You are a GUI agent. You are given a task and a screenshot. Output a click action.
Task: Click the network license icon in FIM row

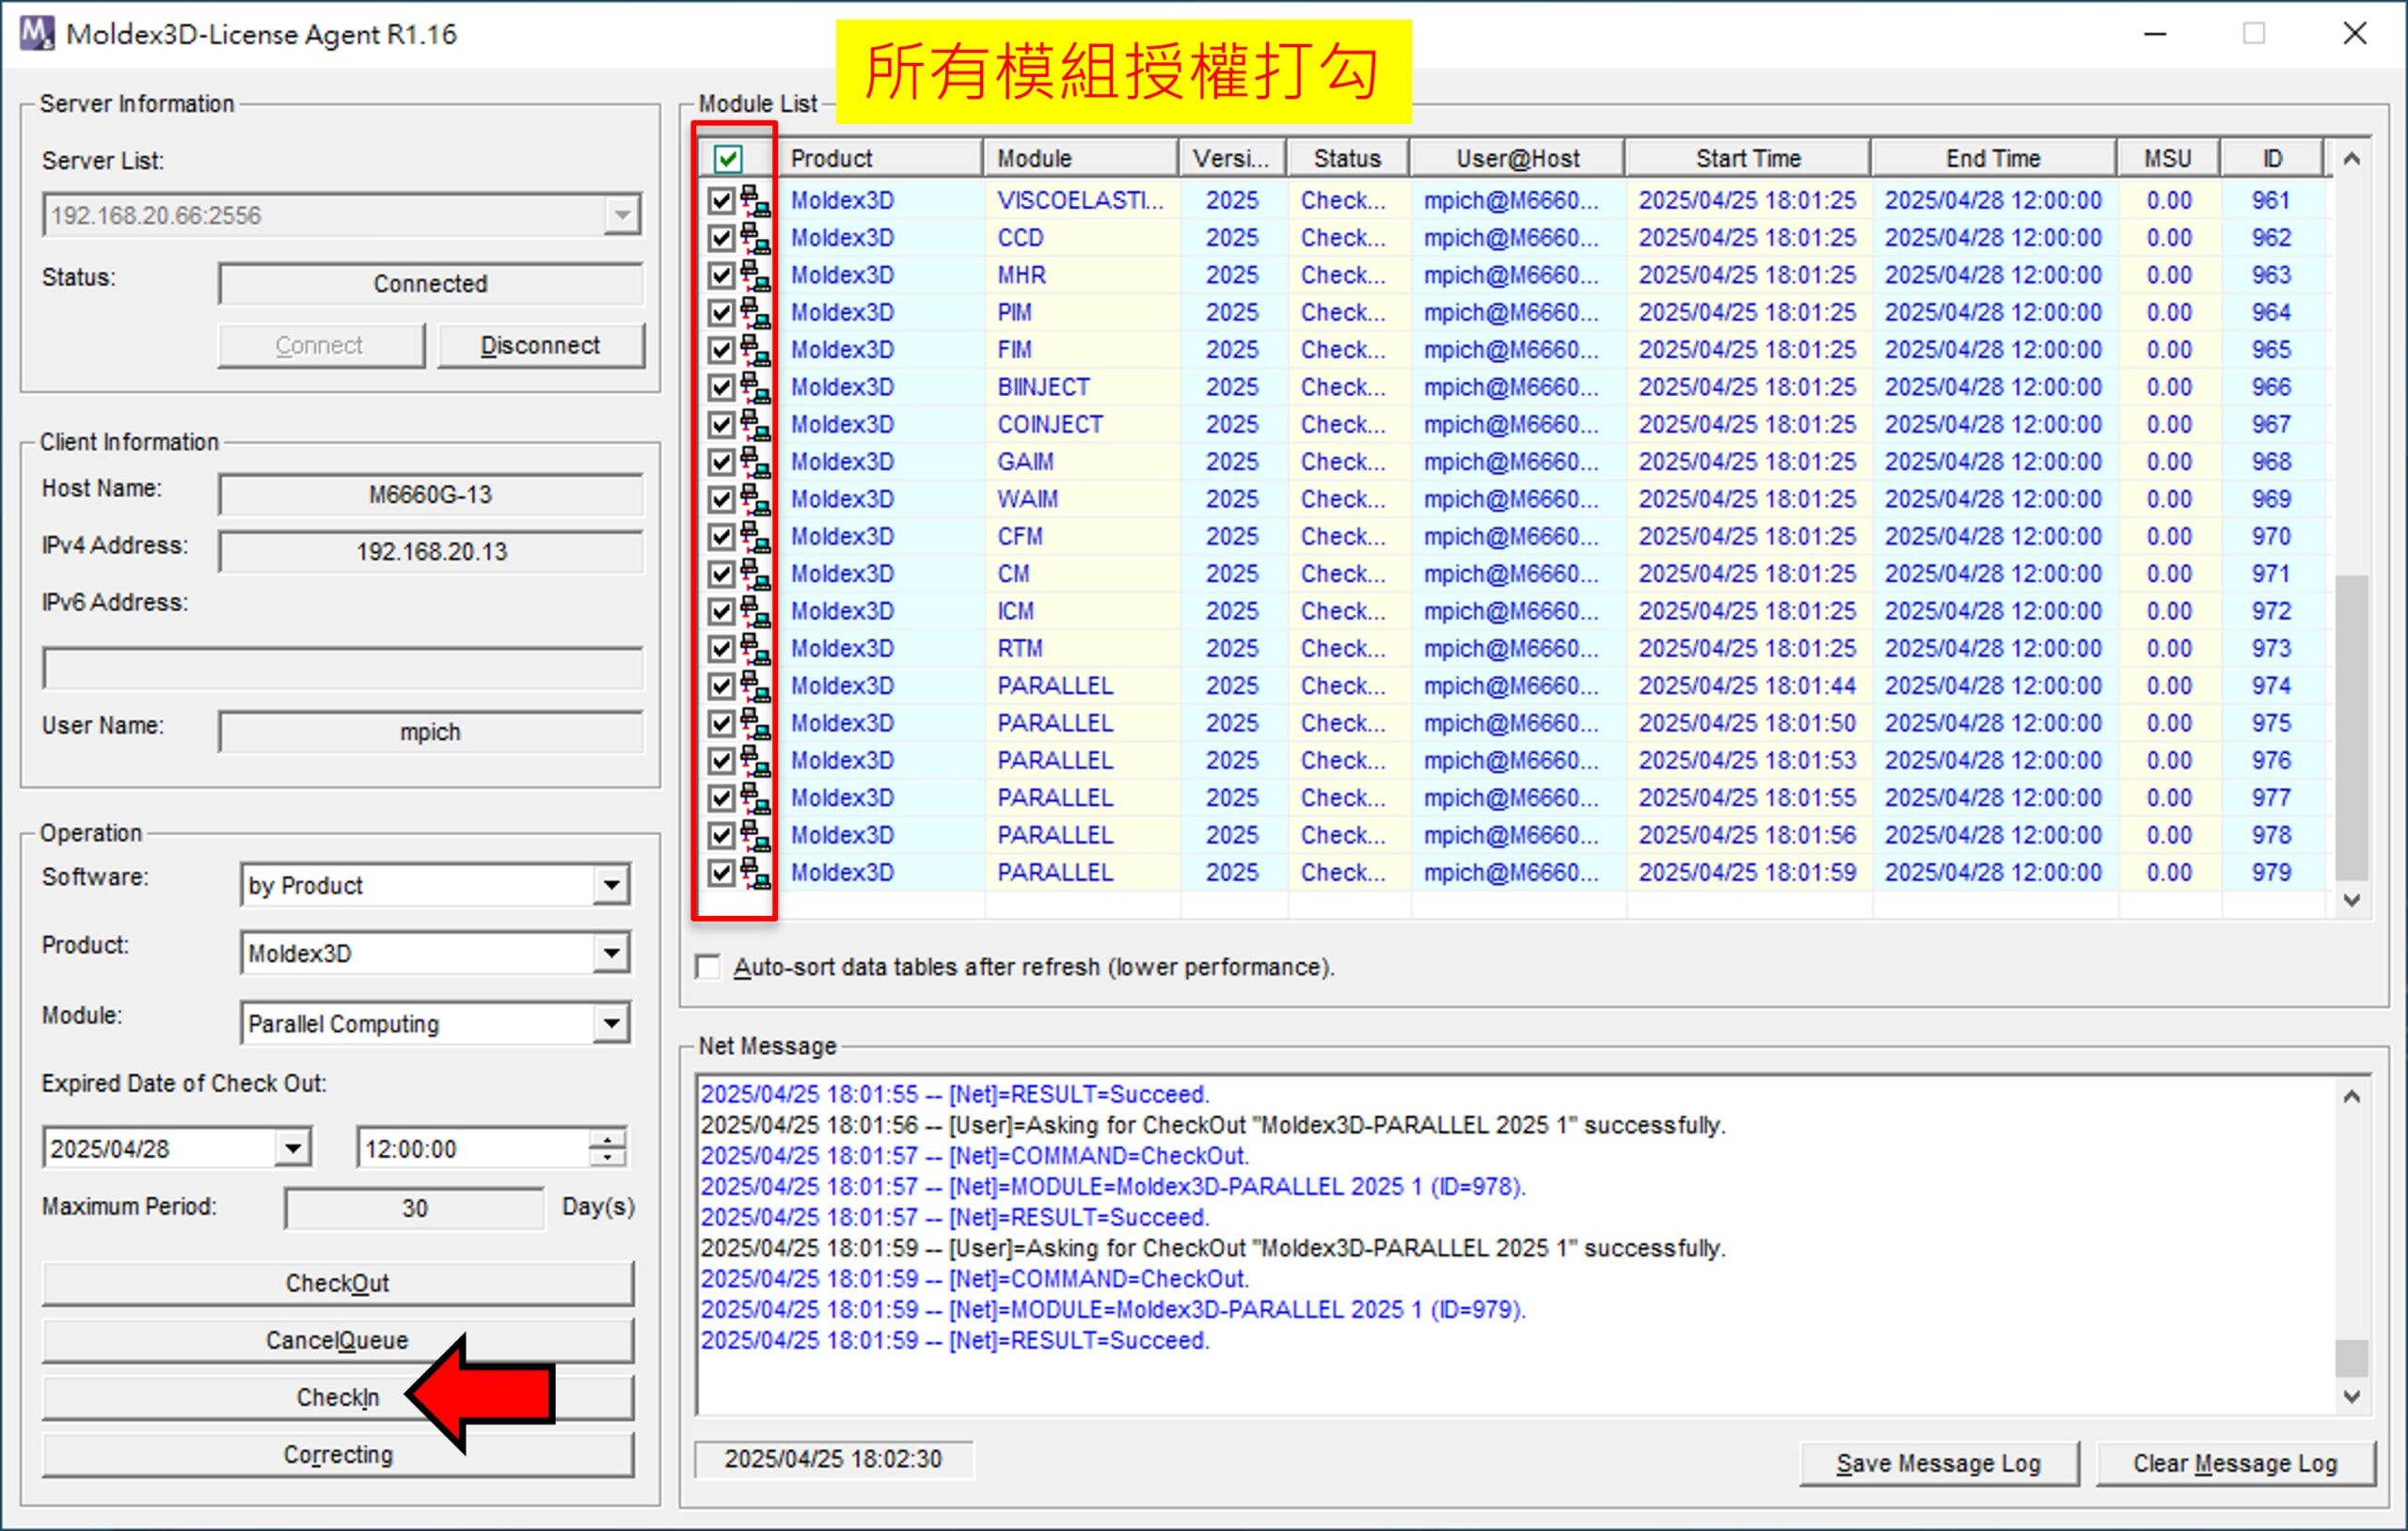[x=755, y=350]
